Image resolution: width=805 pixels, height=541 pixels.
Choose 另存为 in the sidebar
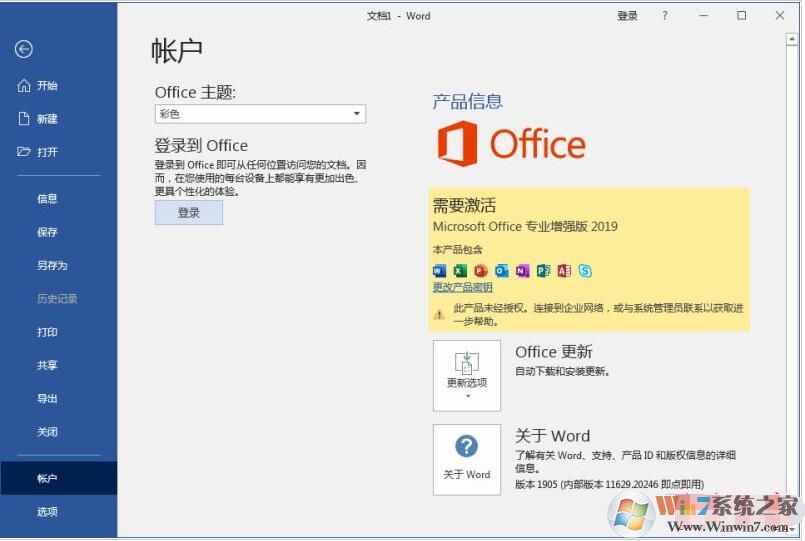coord(52,266)
